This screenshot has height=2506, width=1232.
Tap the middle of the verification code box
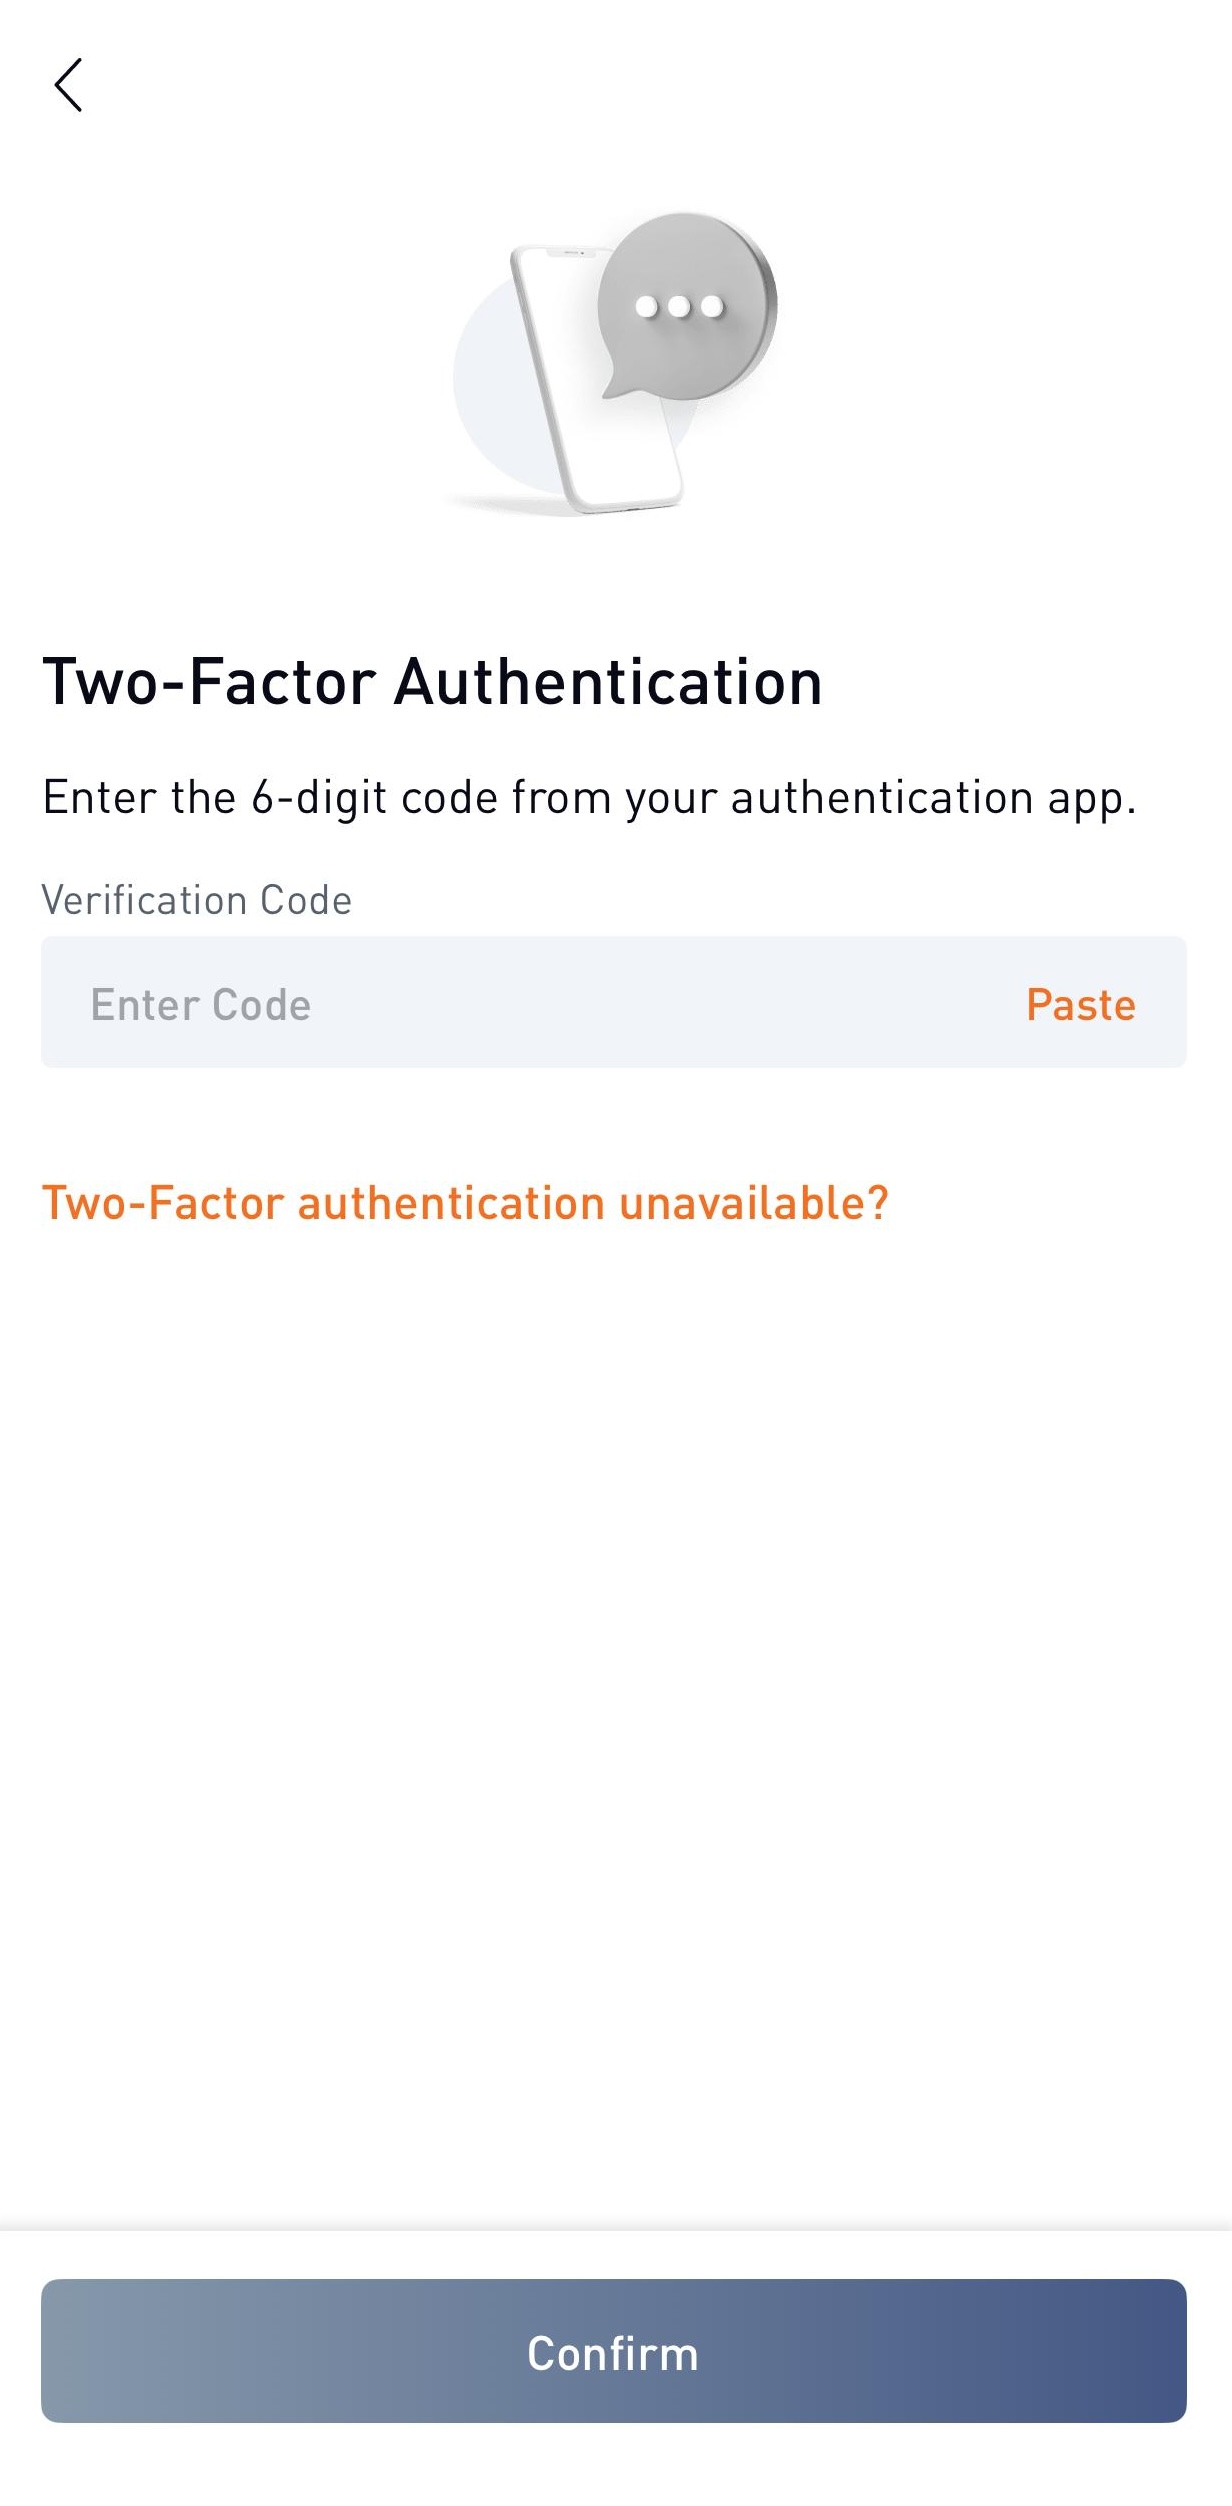[x=614, y=1002]
